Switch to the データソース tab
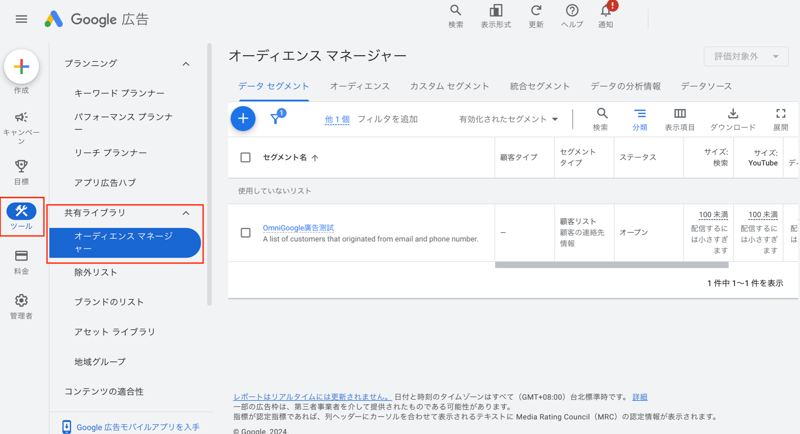Screen dimensions: 800x434 click(x=706, y=86)
